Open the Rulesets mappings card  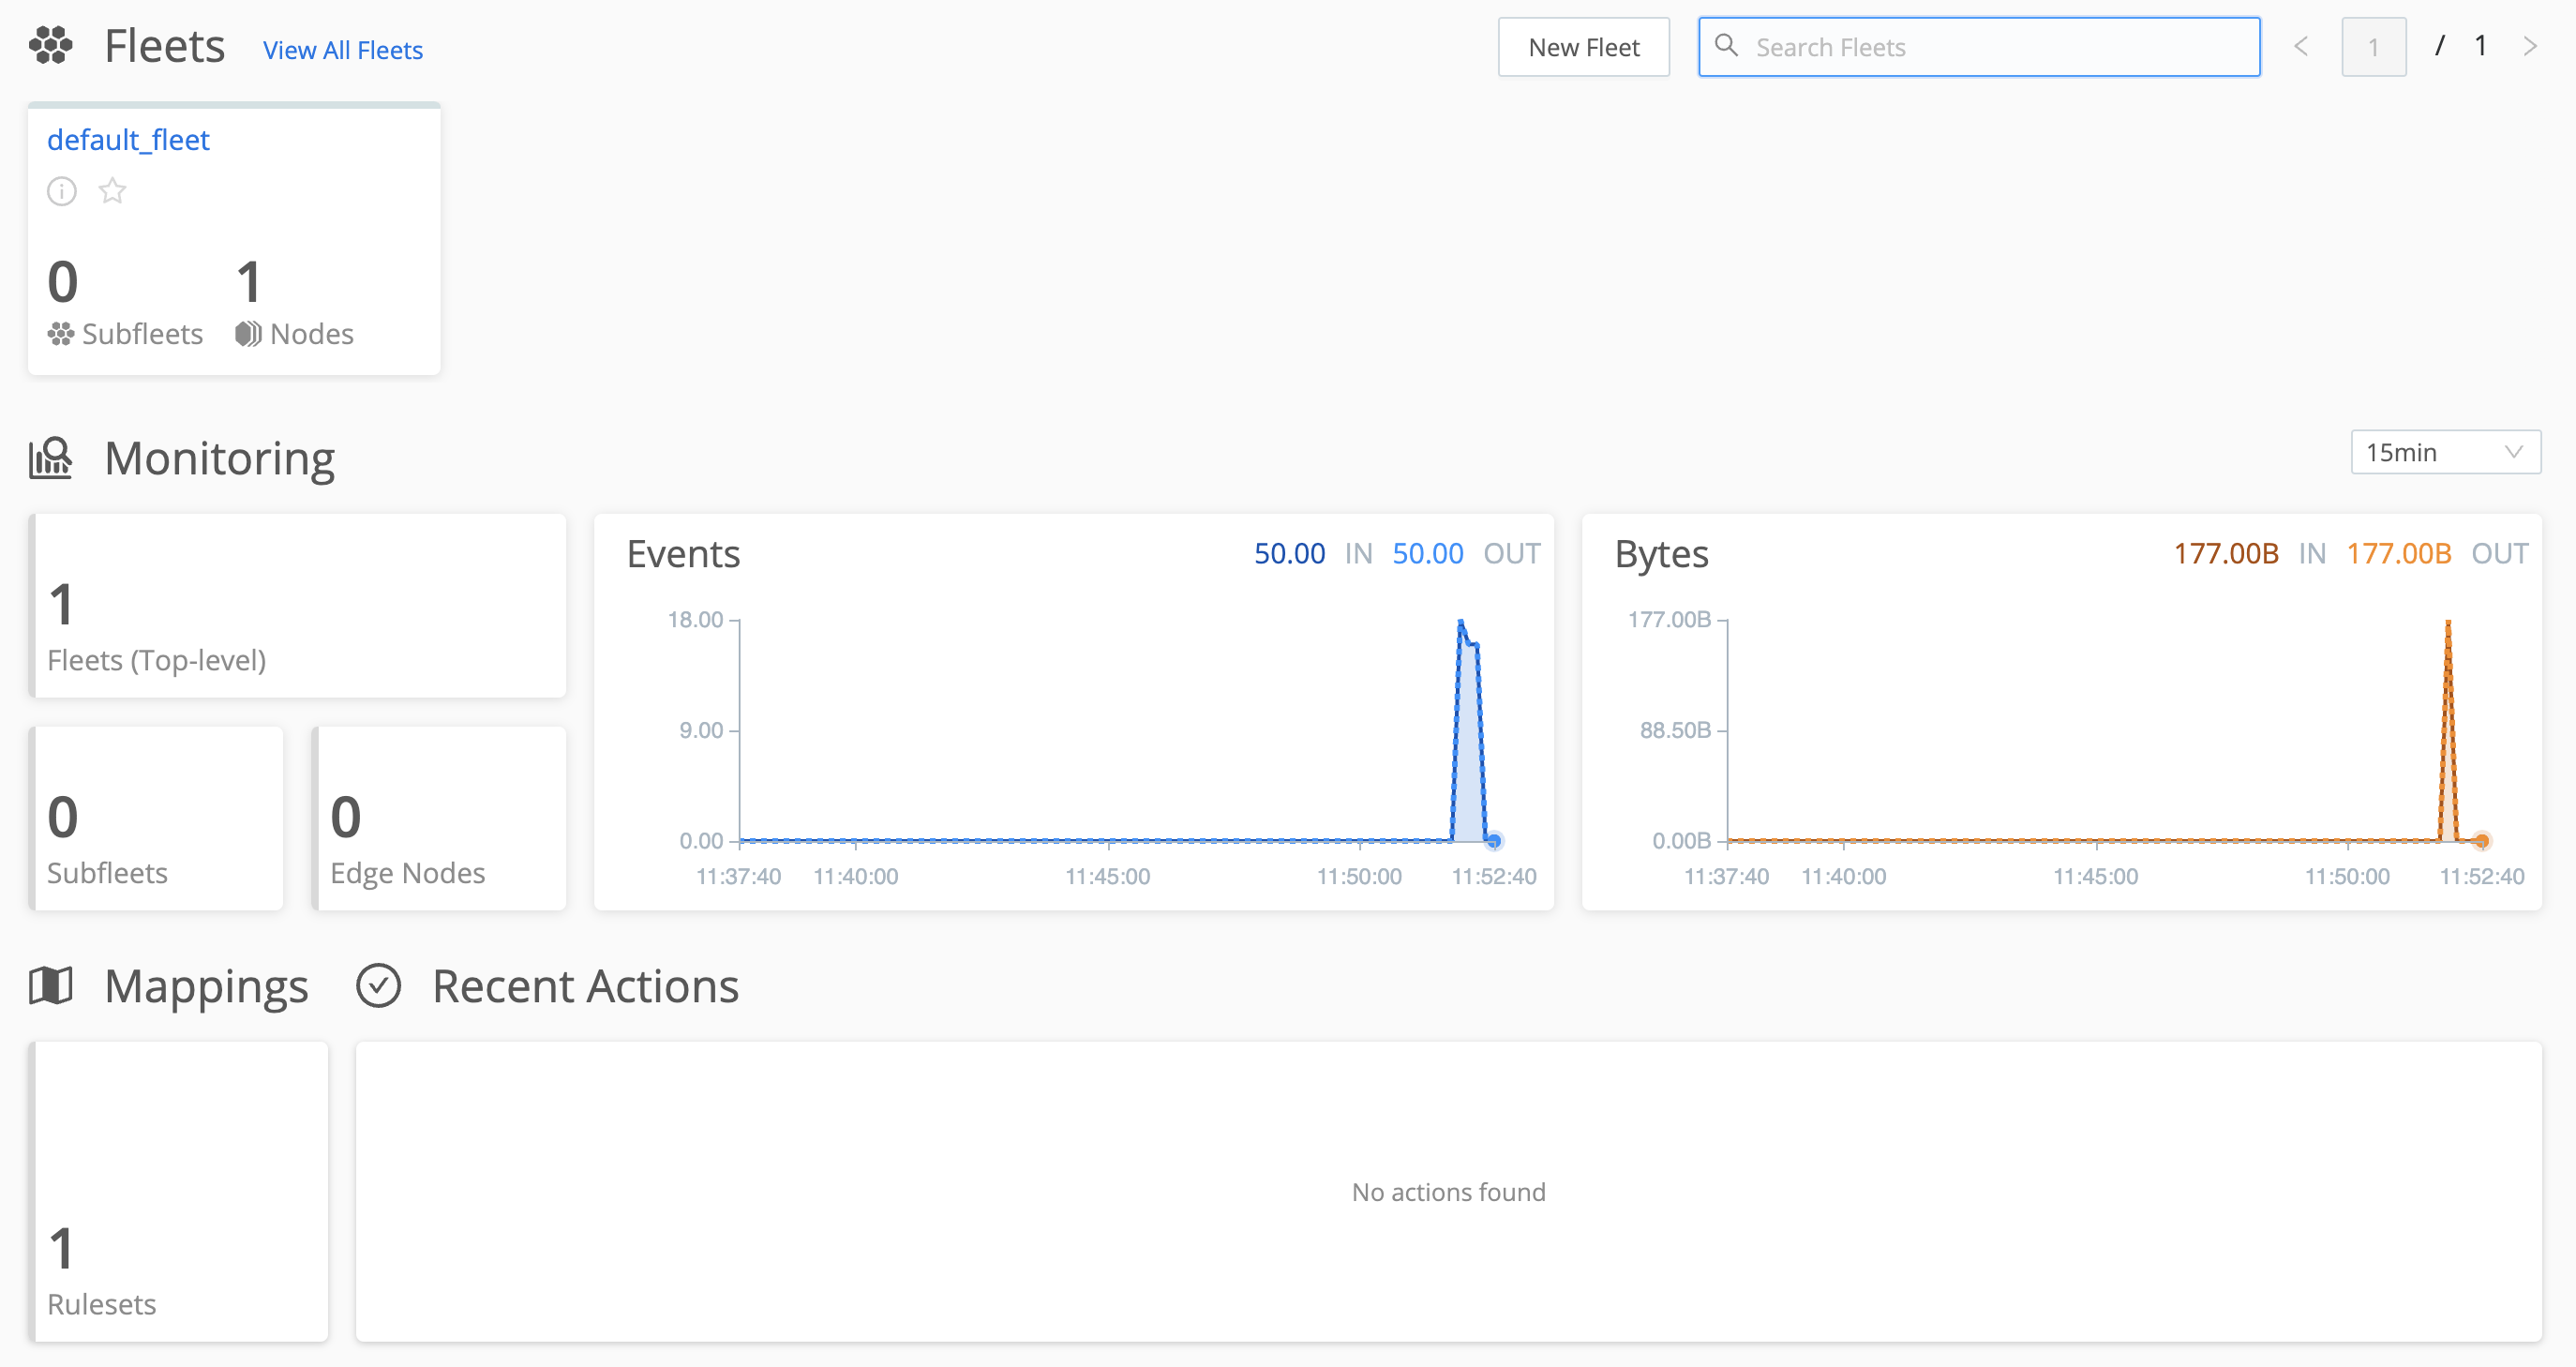click(178, 1191)
